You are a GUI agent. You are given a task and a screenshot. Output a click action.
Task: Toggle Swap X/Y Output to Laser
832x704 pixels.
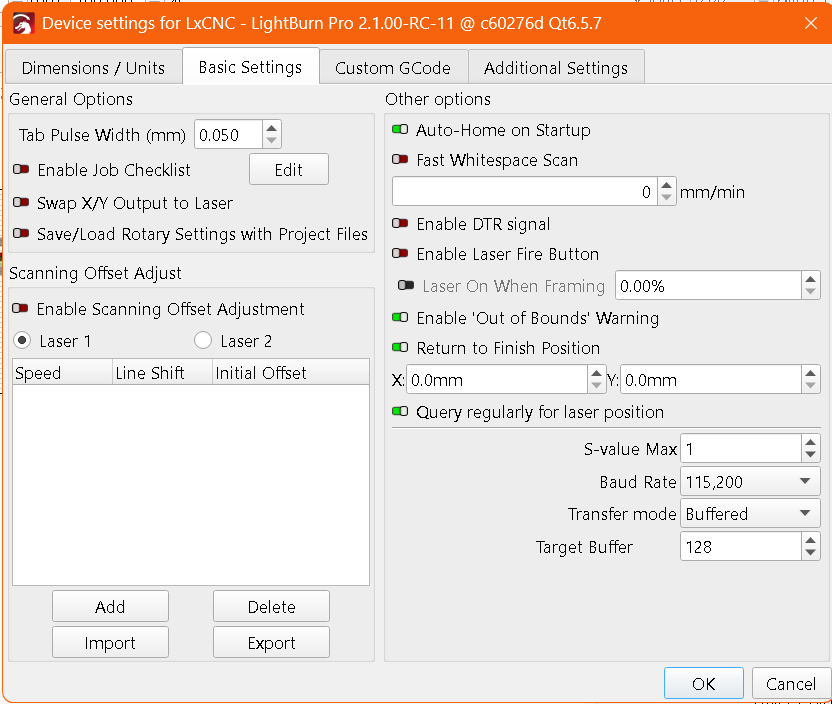click(x=21, y=203)
